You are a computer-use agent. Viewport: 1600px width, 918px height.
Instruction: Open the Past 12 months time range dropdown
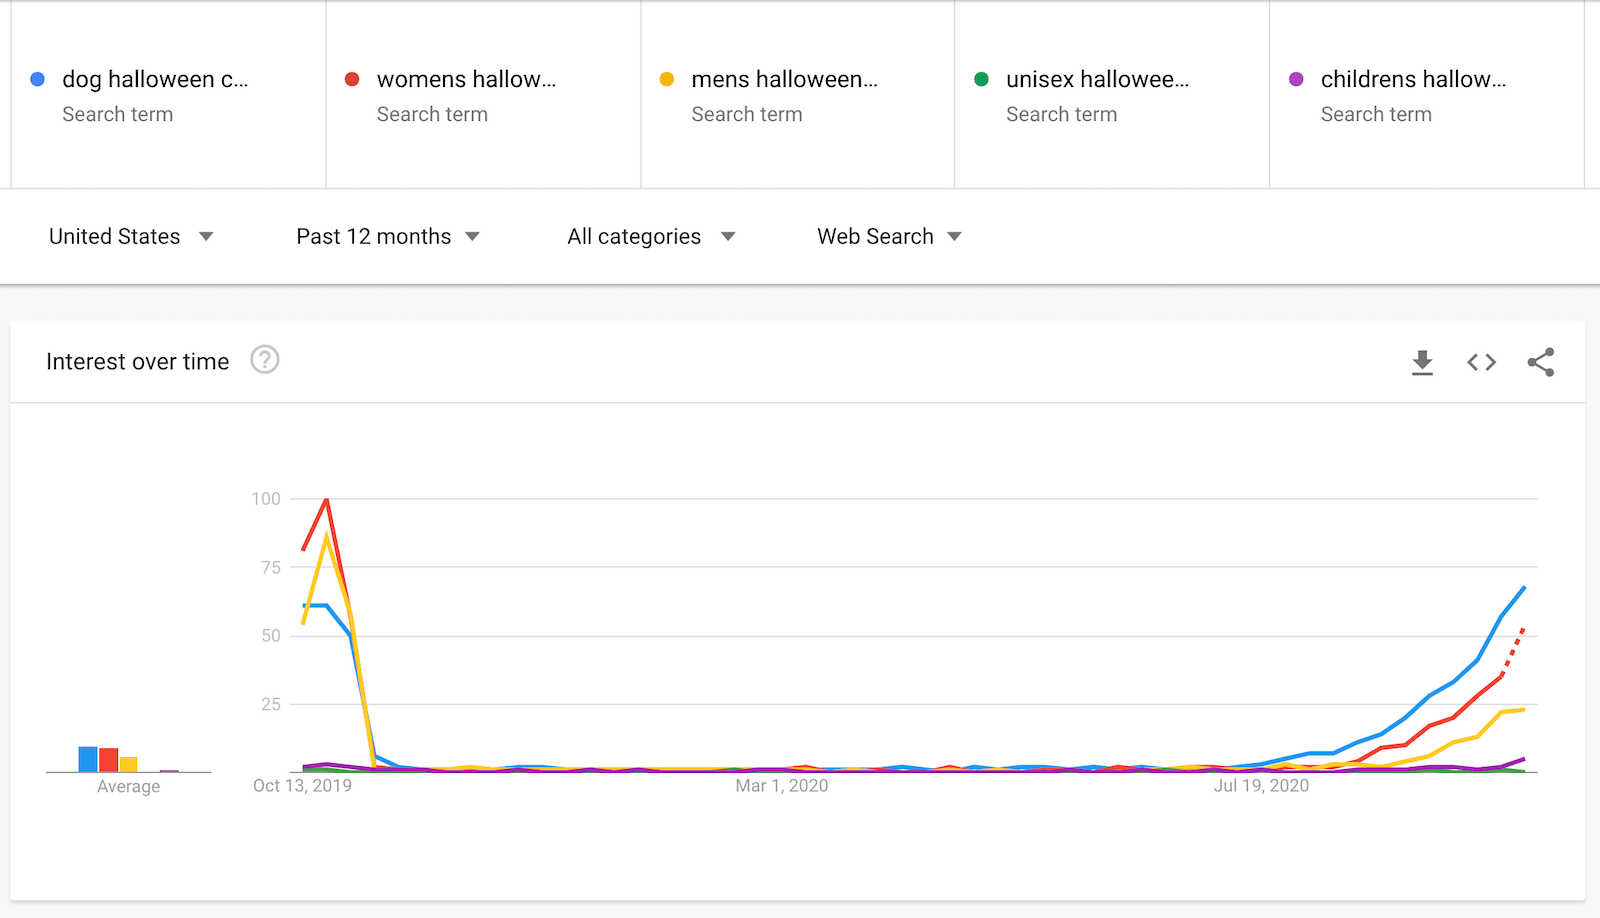click(x=388, y=236)
